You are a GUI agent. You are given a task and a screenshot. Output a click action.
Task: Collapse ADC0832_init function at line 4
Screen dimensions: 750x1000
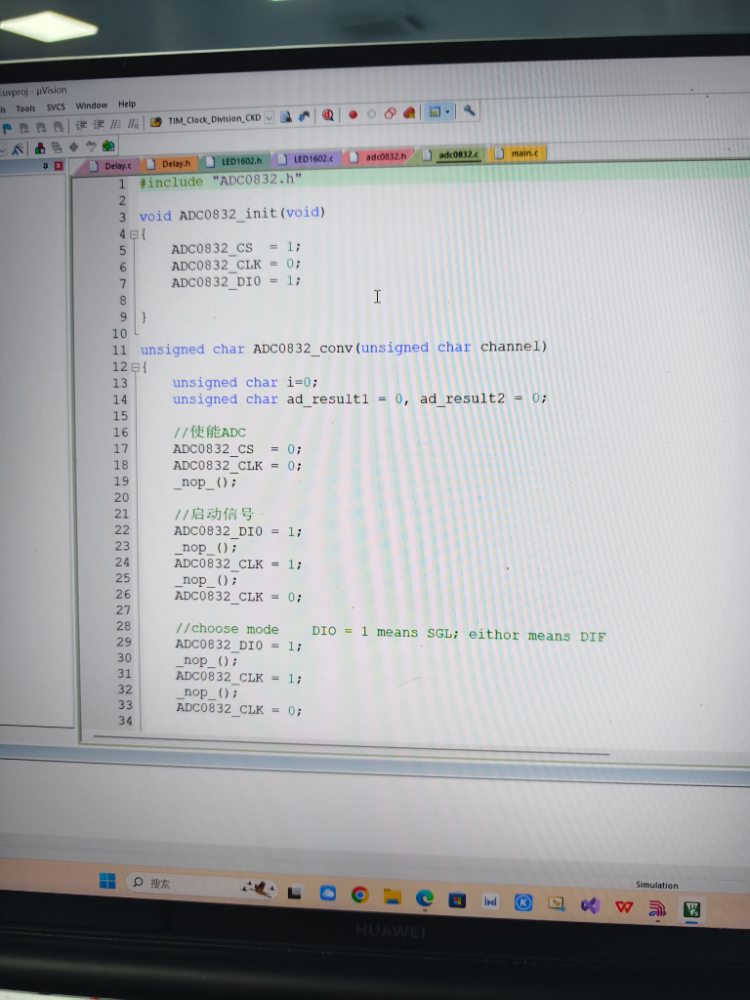[133, 234]
